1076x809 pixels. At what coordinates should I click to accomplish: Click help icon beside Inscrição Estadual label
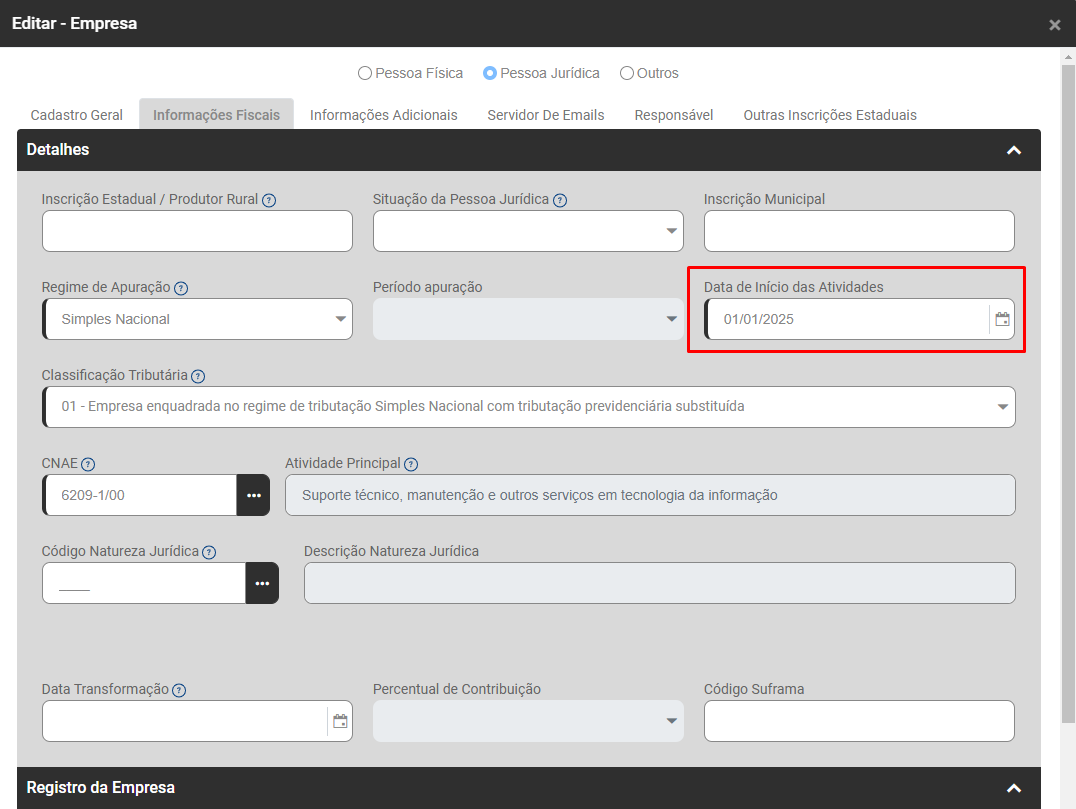pos(269,200)
